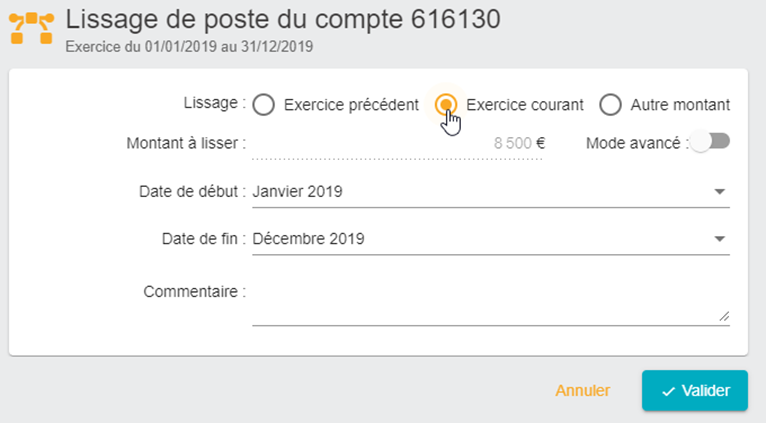Cancel with the Annuler link
The height and width of the screenshot is (423, 766).
click(583, 390)
